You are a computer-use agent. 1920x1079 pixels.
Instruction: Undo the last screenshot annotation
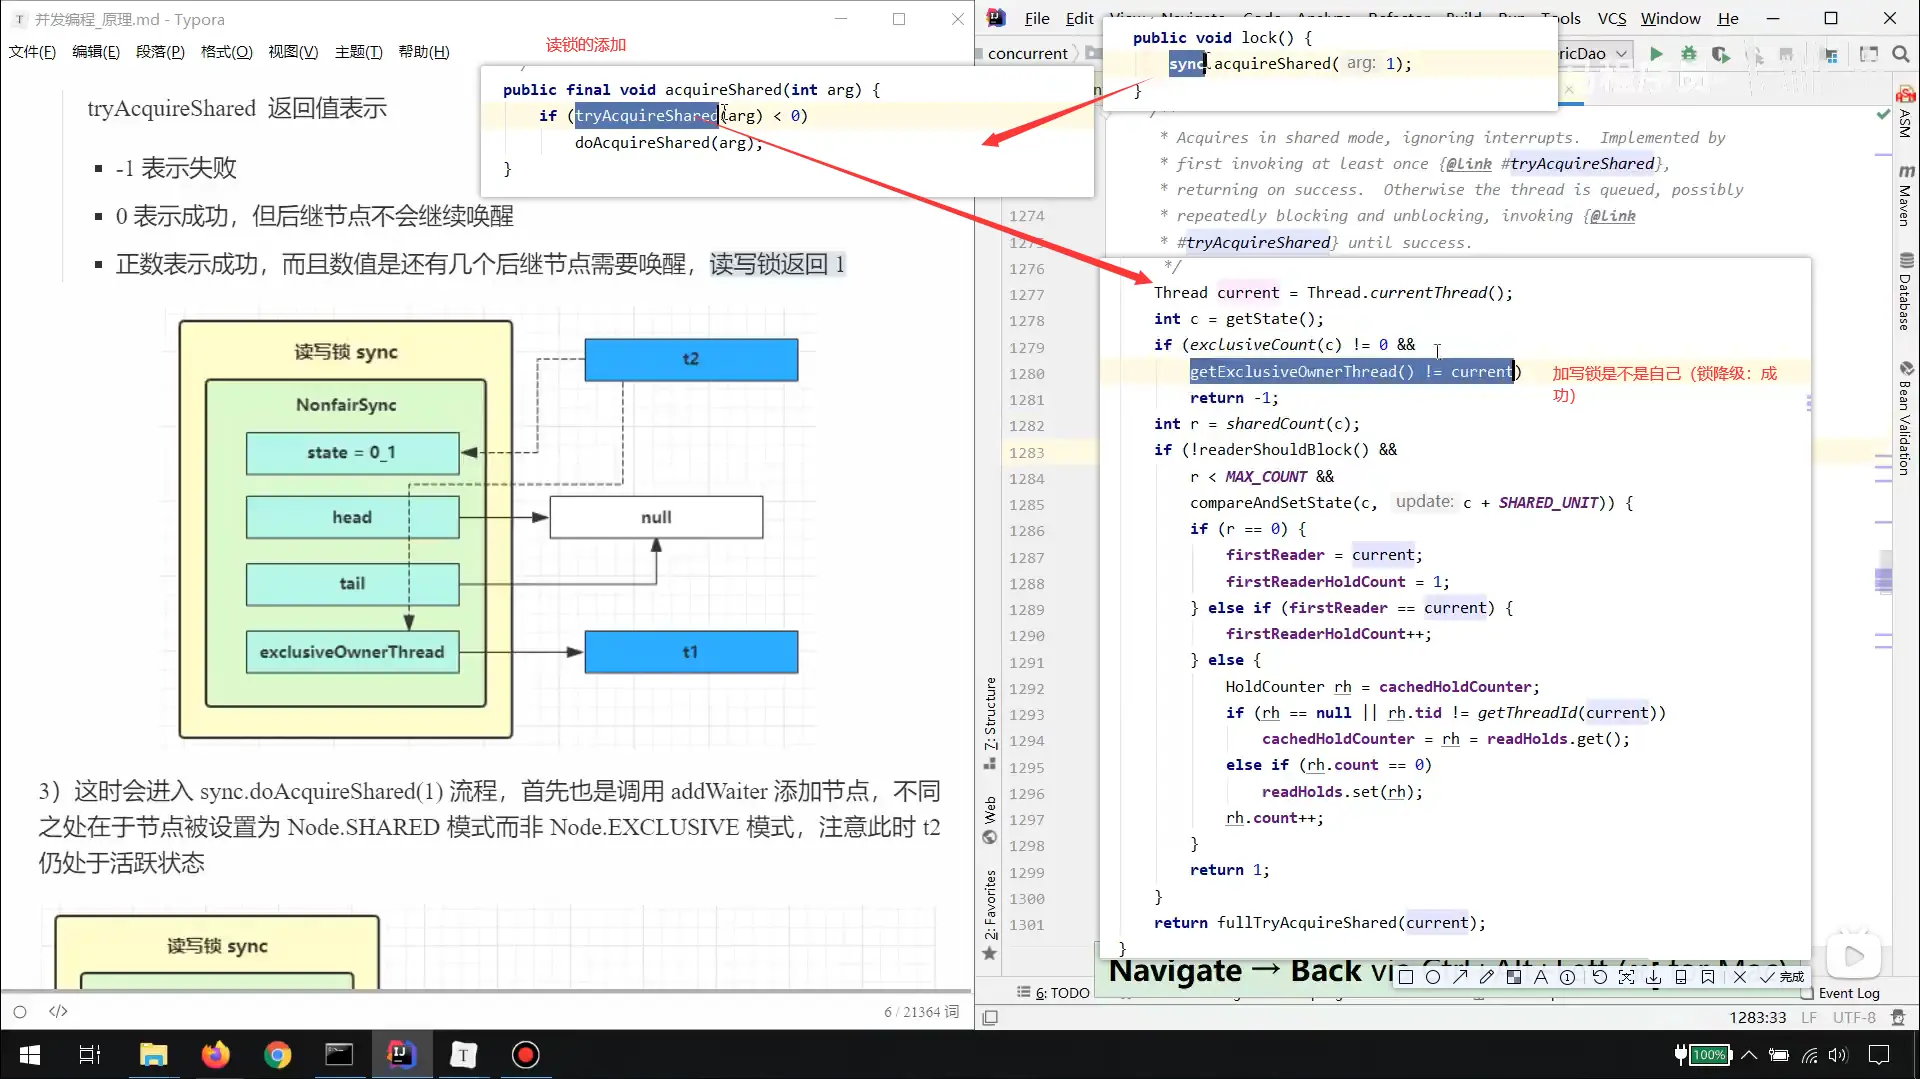click(x=1600, y=977)
